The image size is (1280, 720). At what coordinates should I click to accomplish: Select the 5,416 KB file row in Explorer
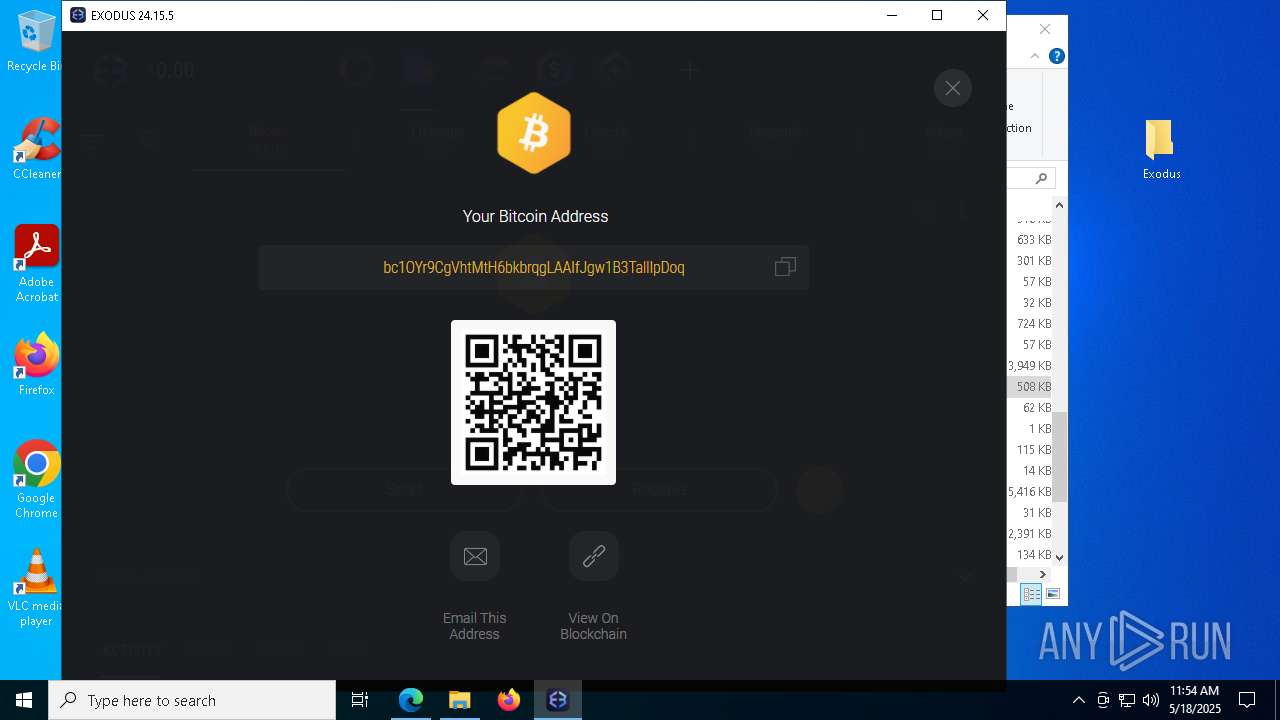[x=1029, y=492]
